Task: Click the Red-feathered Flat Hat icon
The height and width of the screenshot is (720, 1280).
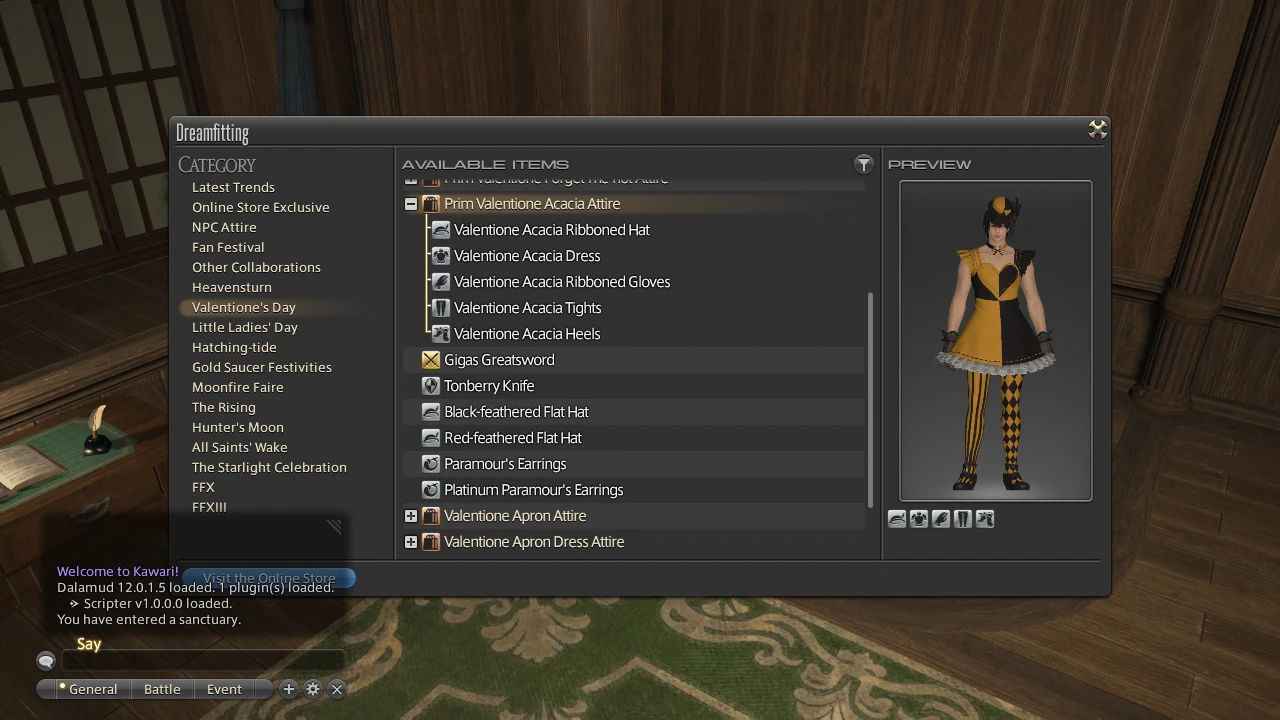Action: coord(431,438)
